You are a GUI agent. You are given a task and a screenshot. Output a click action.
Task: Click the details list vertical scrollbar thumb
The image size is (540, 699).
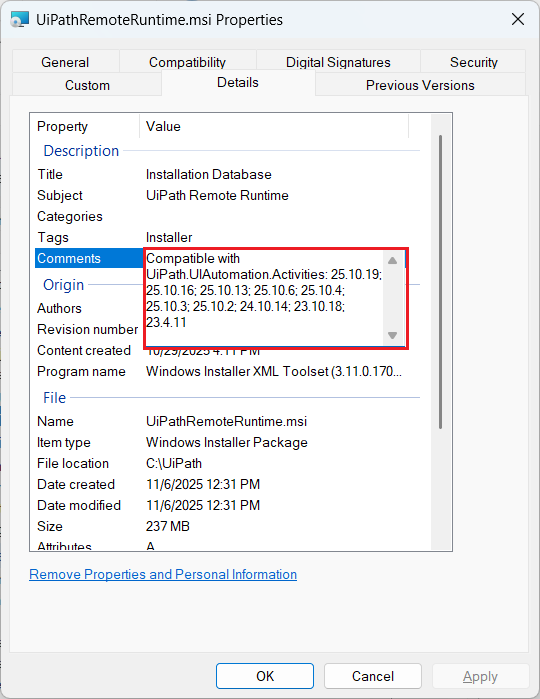(x=441, y=282)
